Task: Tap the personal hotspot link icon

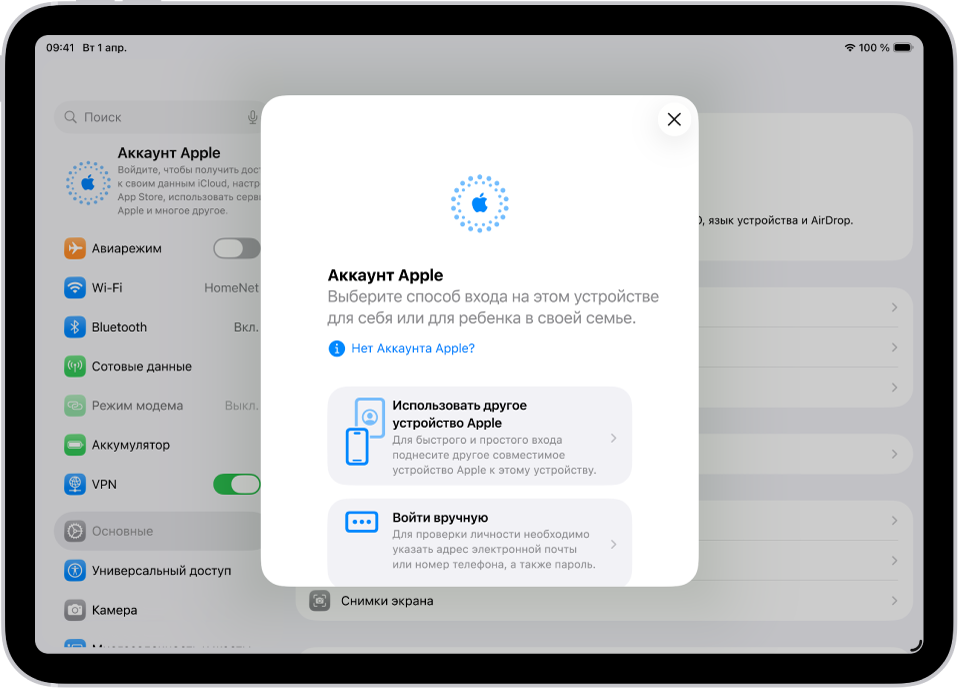Action: coord(75,405)
